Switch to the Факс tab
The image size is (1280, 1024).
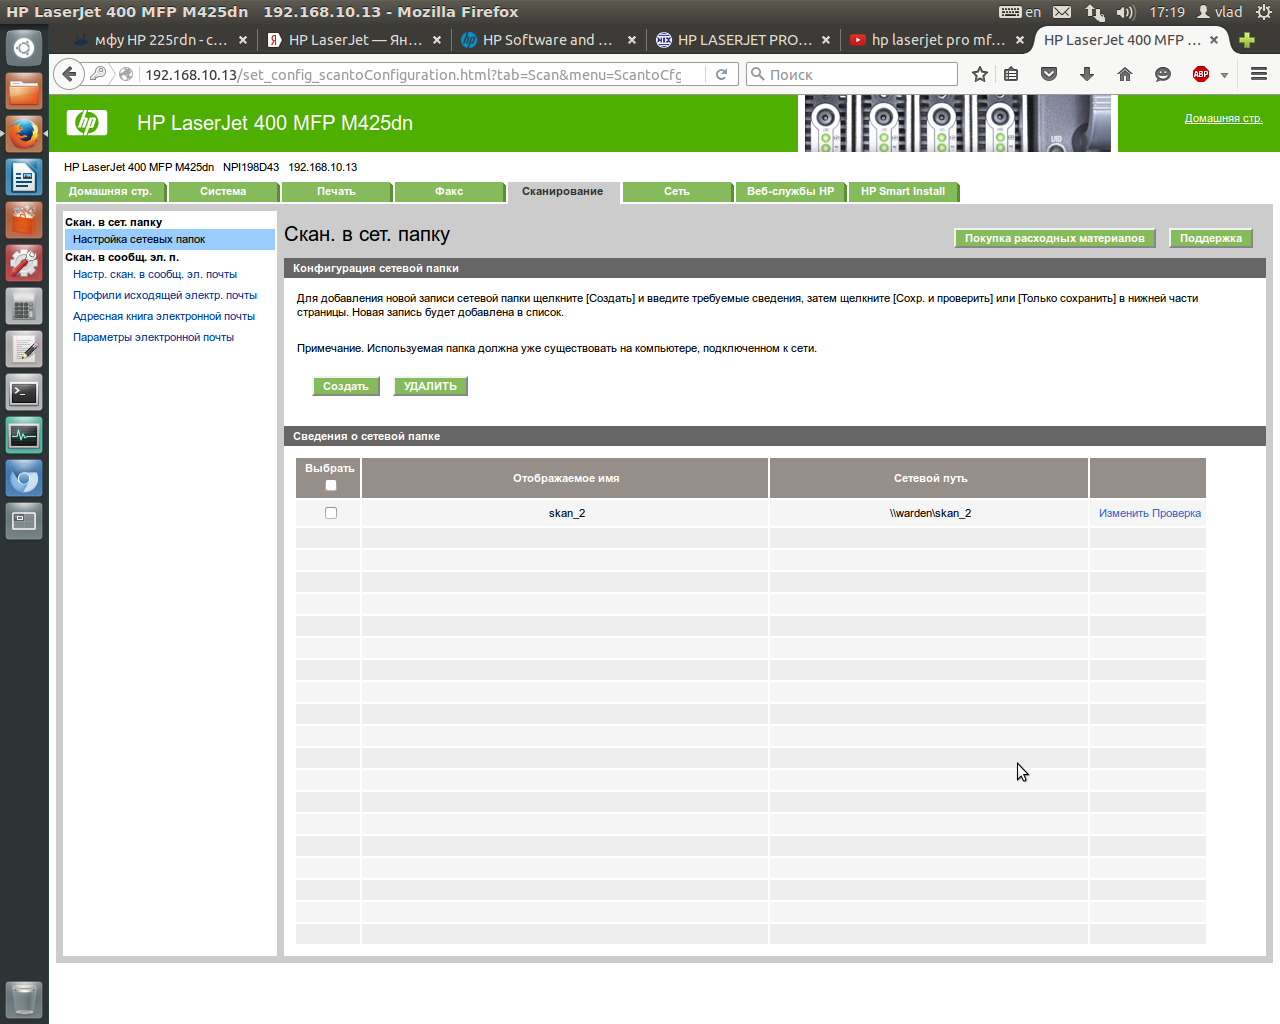(x=449, y=191)
